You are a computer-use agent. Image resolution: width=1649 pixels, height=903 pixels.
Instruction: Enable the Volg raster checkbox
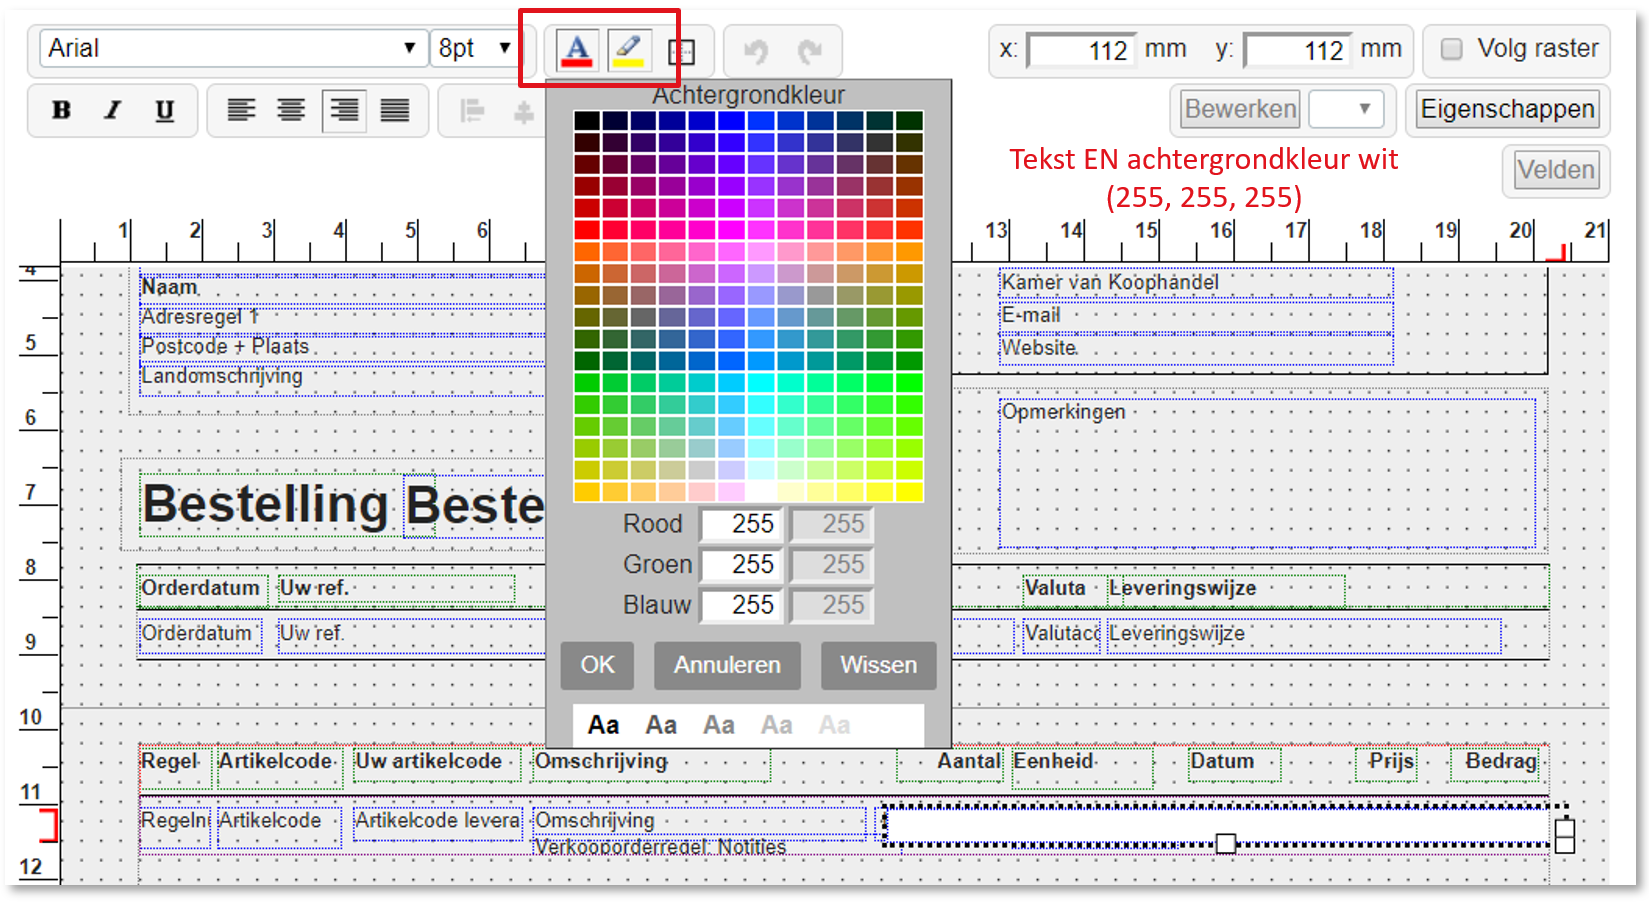(1452, 49)
